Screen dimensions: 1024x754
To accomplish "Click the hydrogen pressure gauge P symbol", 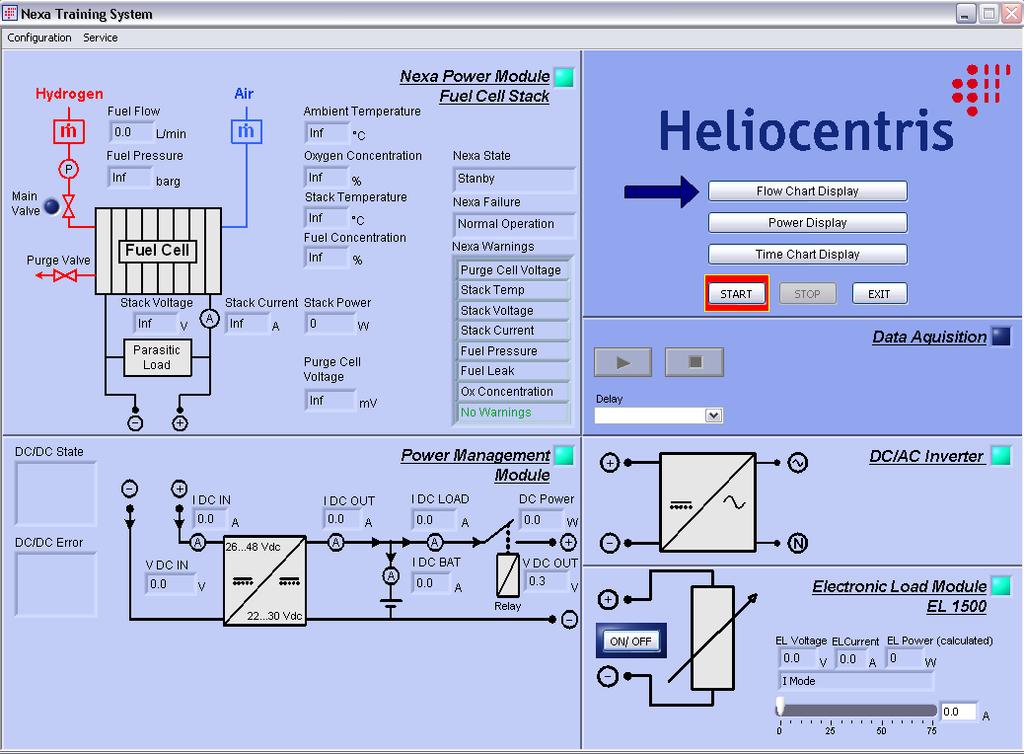I will (69, 170).
